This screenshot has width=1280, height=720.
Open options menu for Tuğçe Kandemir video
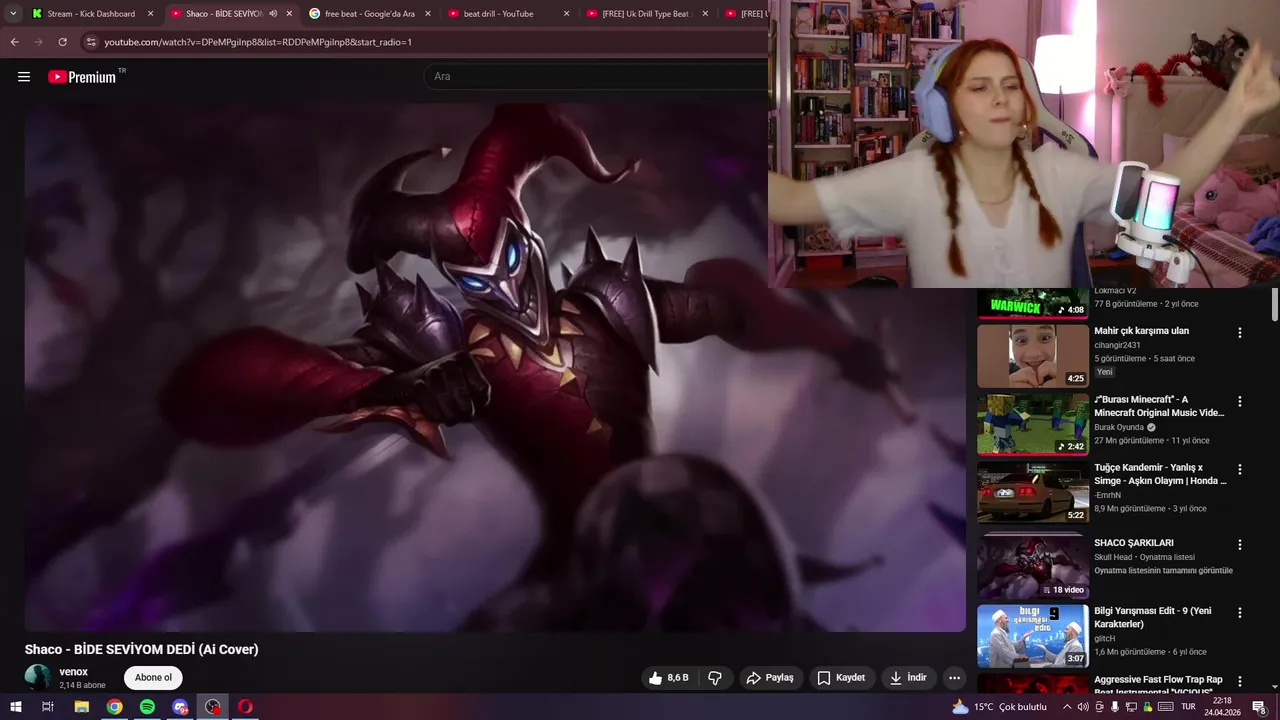1240,469
